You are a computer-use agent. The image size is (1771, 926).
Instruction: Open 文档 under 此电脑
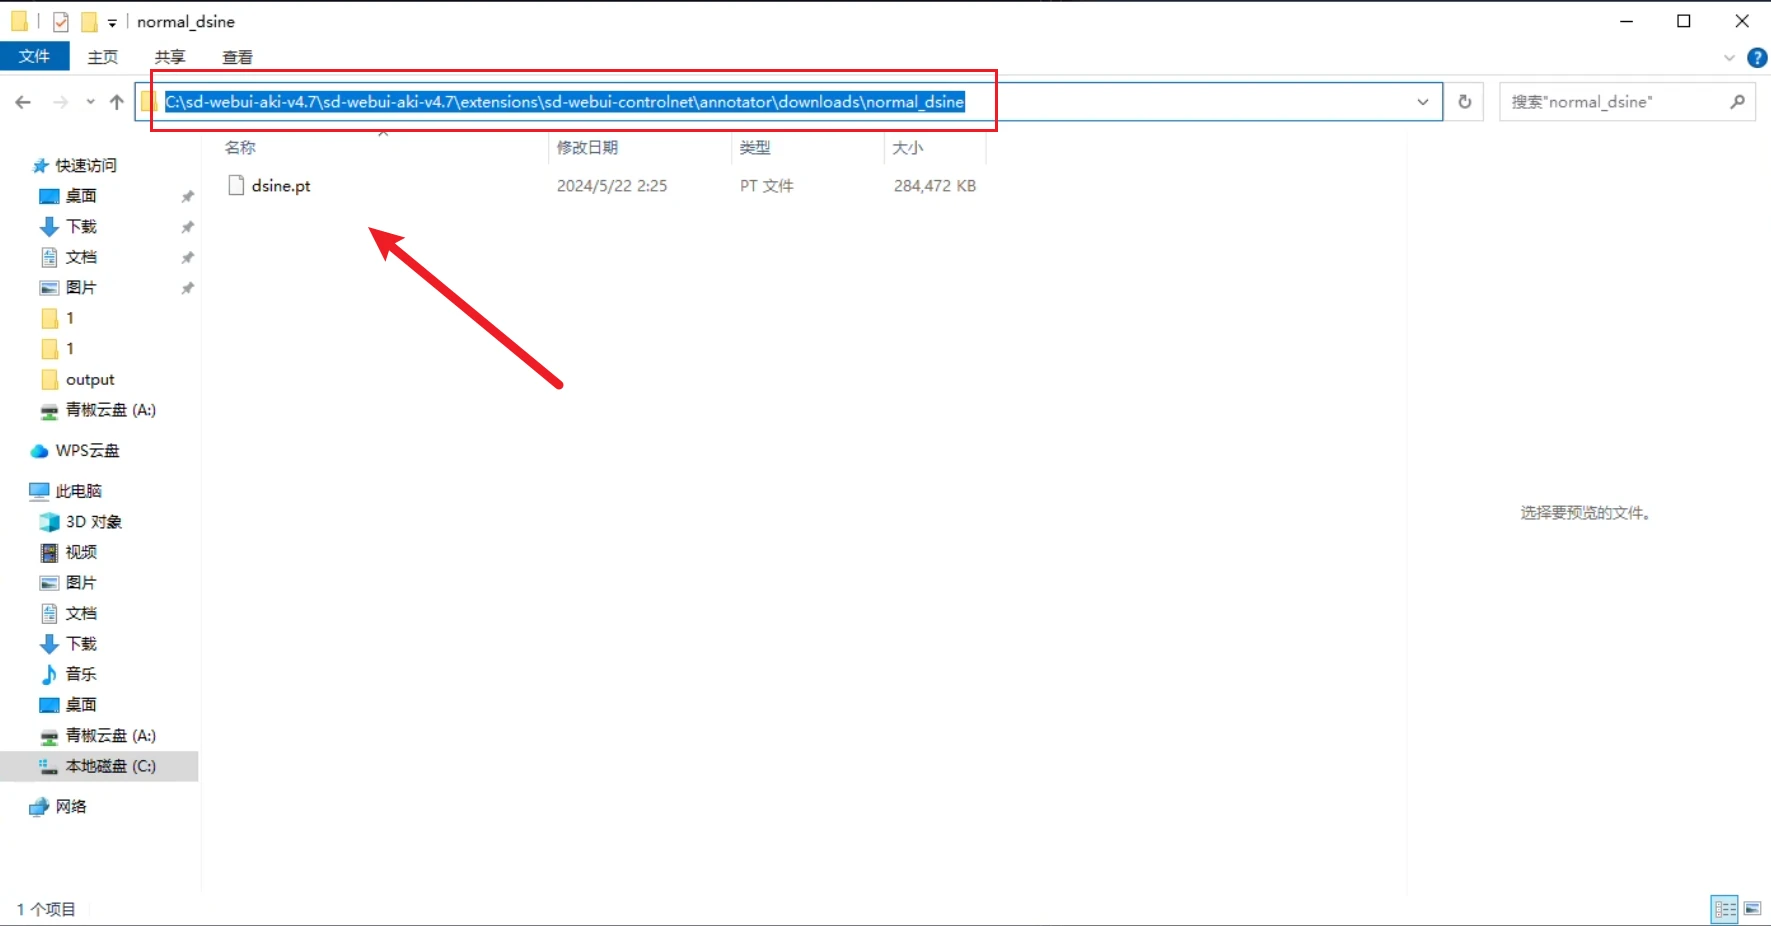click(81, 613)
